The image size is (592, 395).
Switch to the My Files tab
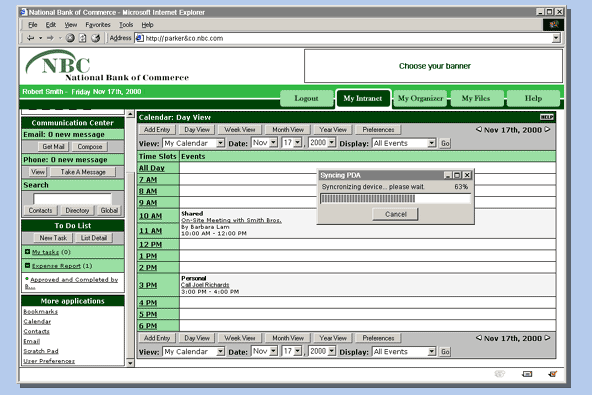[x=476, y=98]
